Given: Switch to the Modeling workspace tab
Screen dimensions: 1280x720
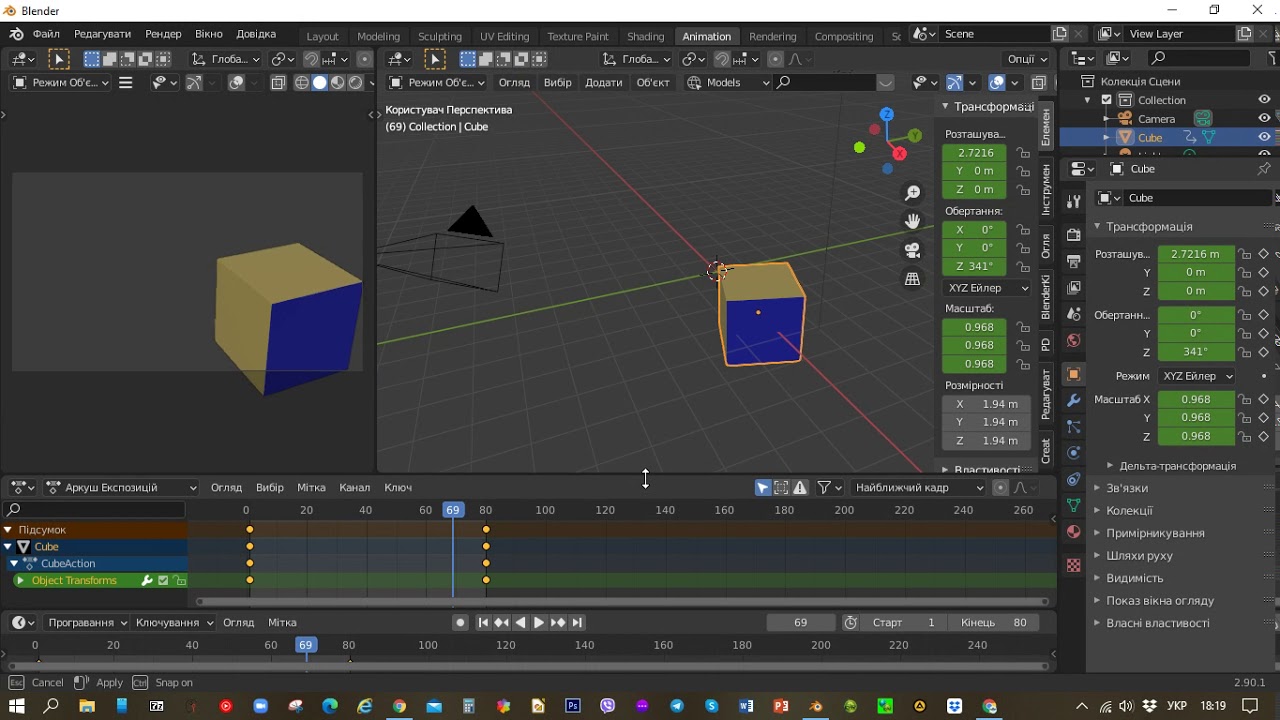Looking at the screenshot, I should pos(378,36).
